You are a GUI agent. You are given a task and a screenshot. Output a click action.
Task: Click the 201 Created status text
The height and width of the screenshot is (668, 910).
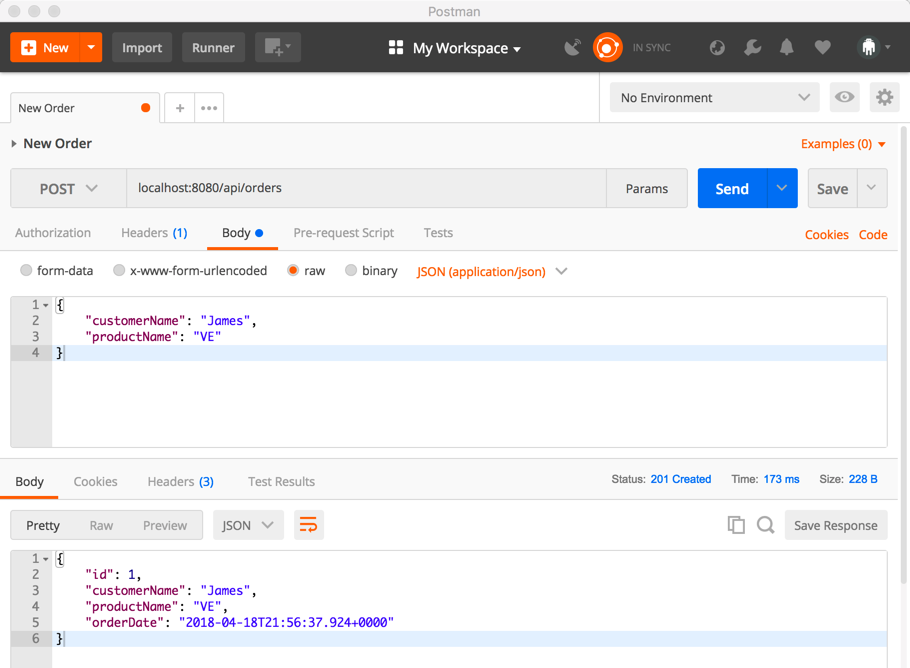681,479
